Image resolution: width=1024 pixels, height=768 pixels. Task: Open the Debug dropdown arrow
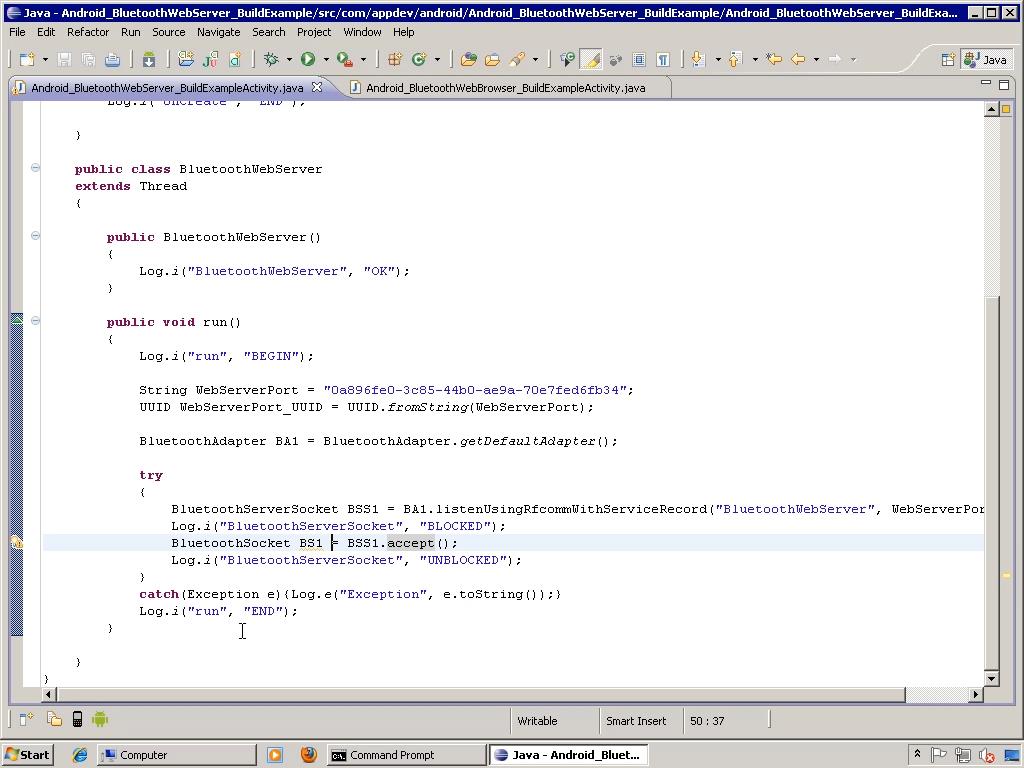289,59
